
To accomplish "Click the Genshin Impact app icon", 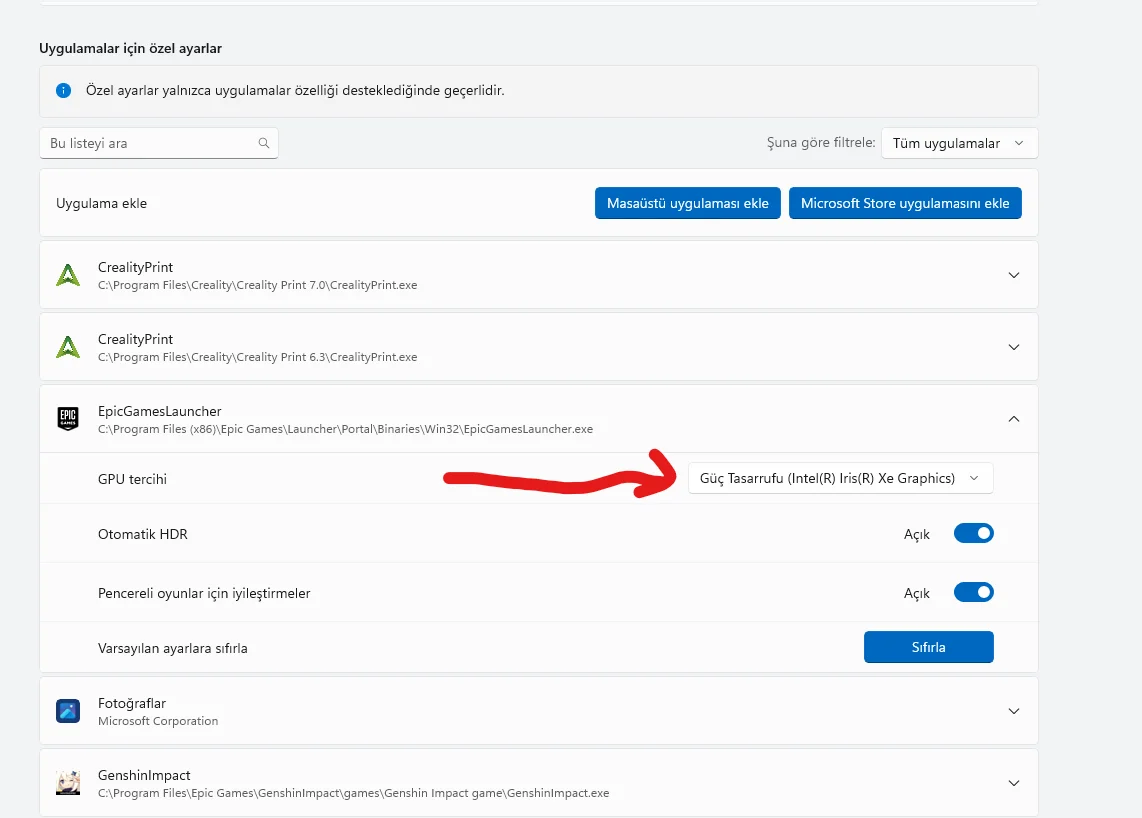I will click(x=68, y=783).
